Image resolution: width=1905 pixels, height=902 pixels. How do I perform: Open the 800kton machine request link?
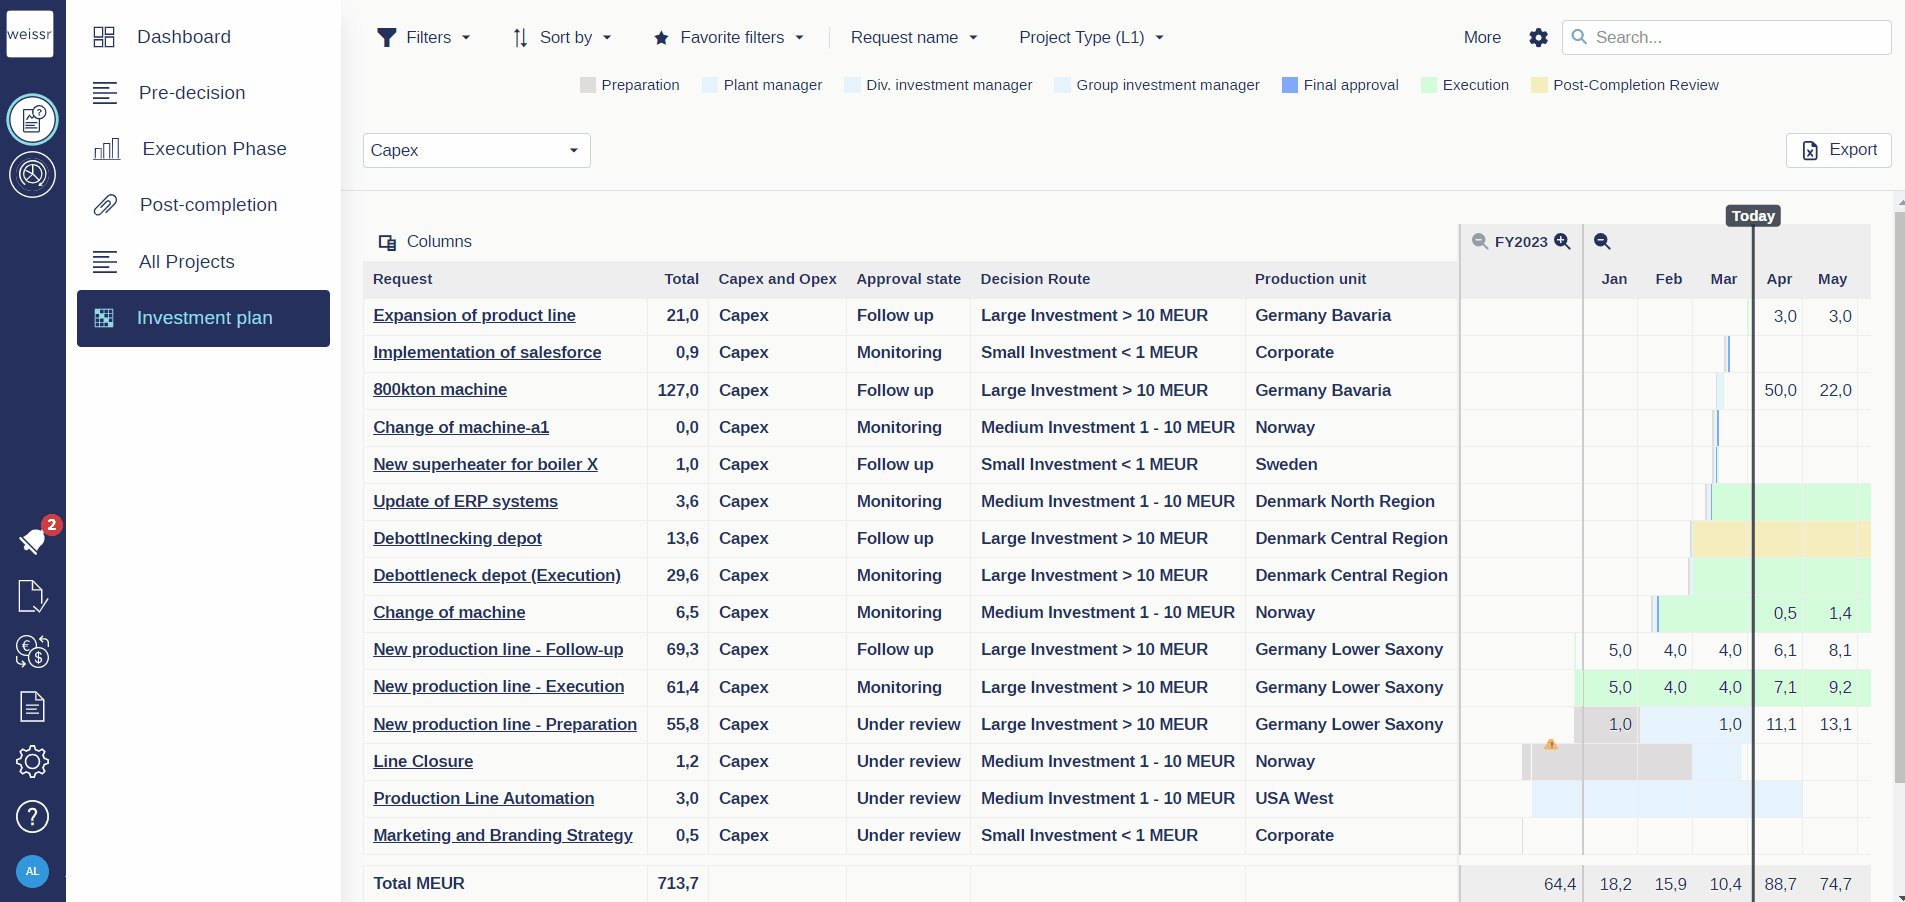(440, 390)
